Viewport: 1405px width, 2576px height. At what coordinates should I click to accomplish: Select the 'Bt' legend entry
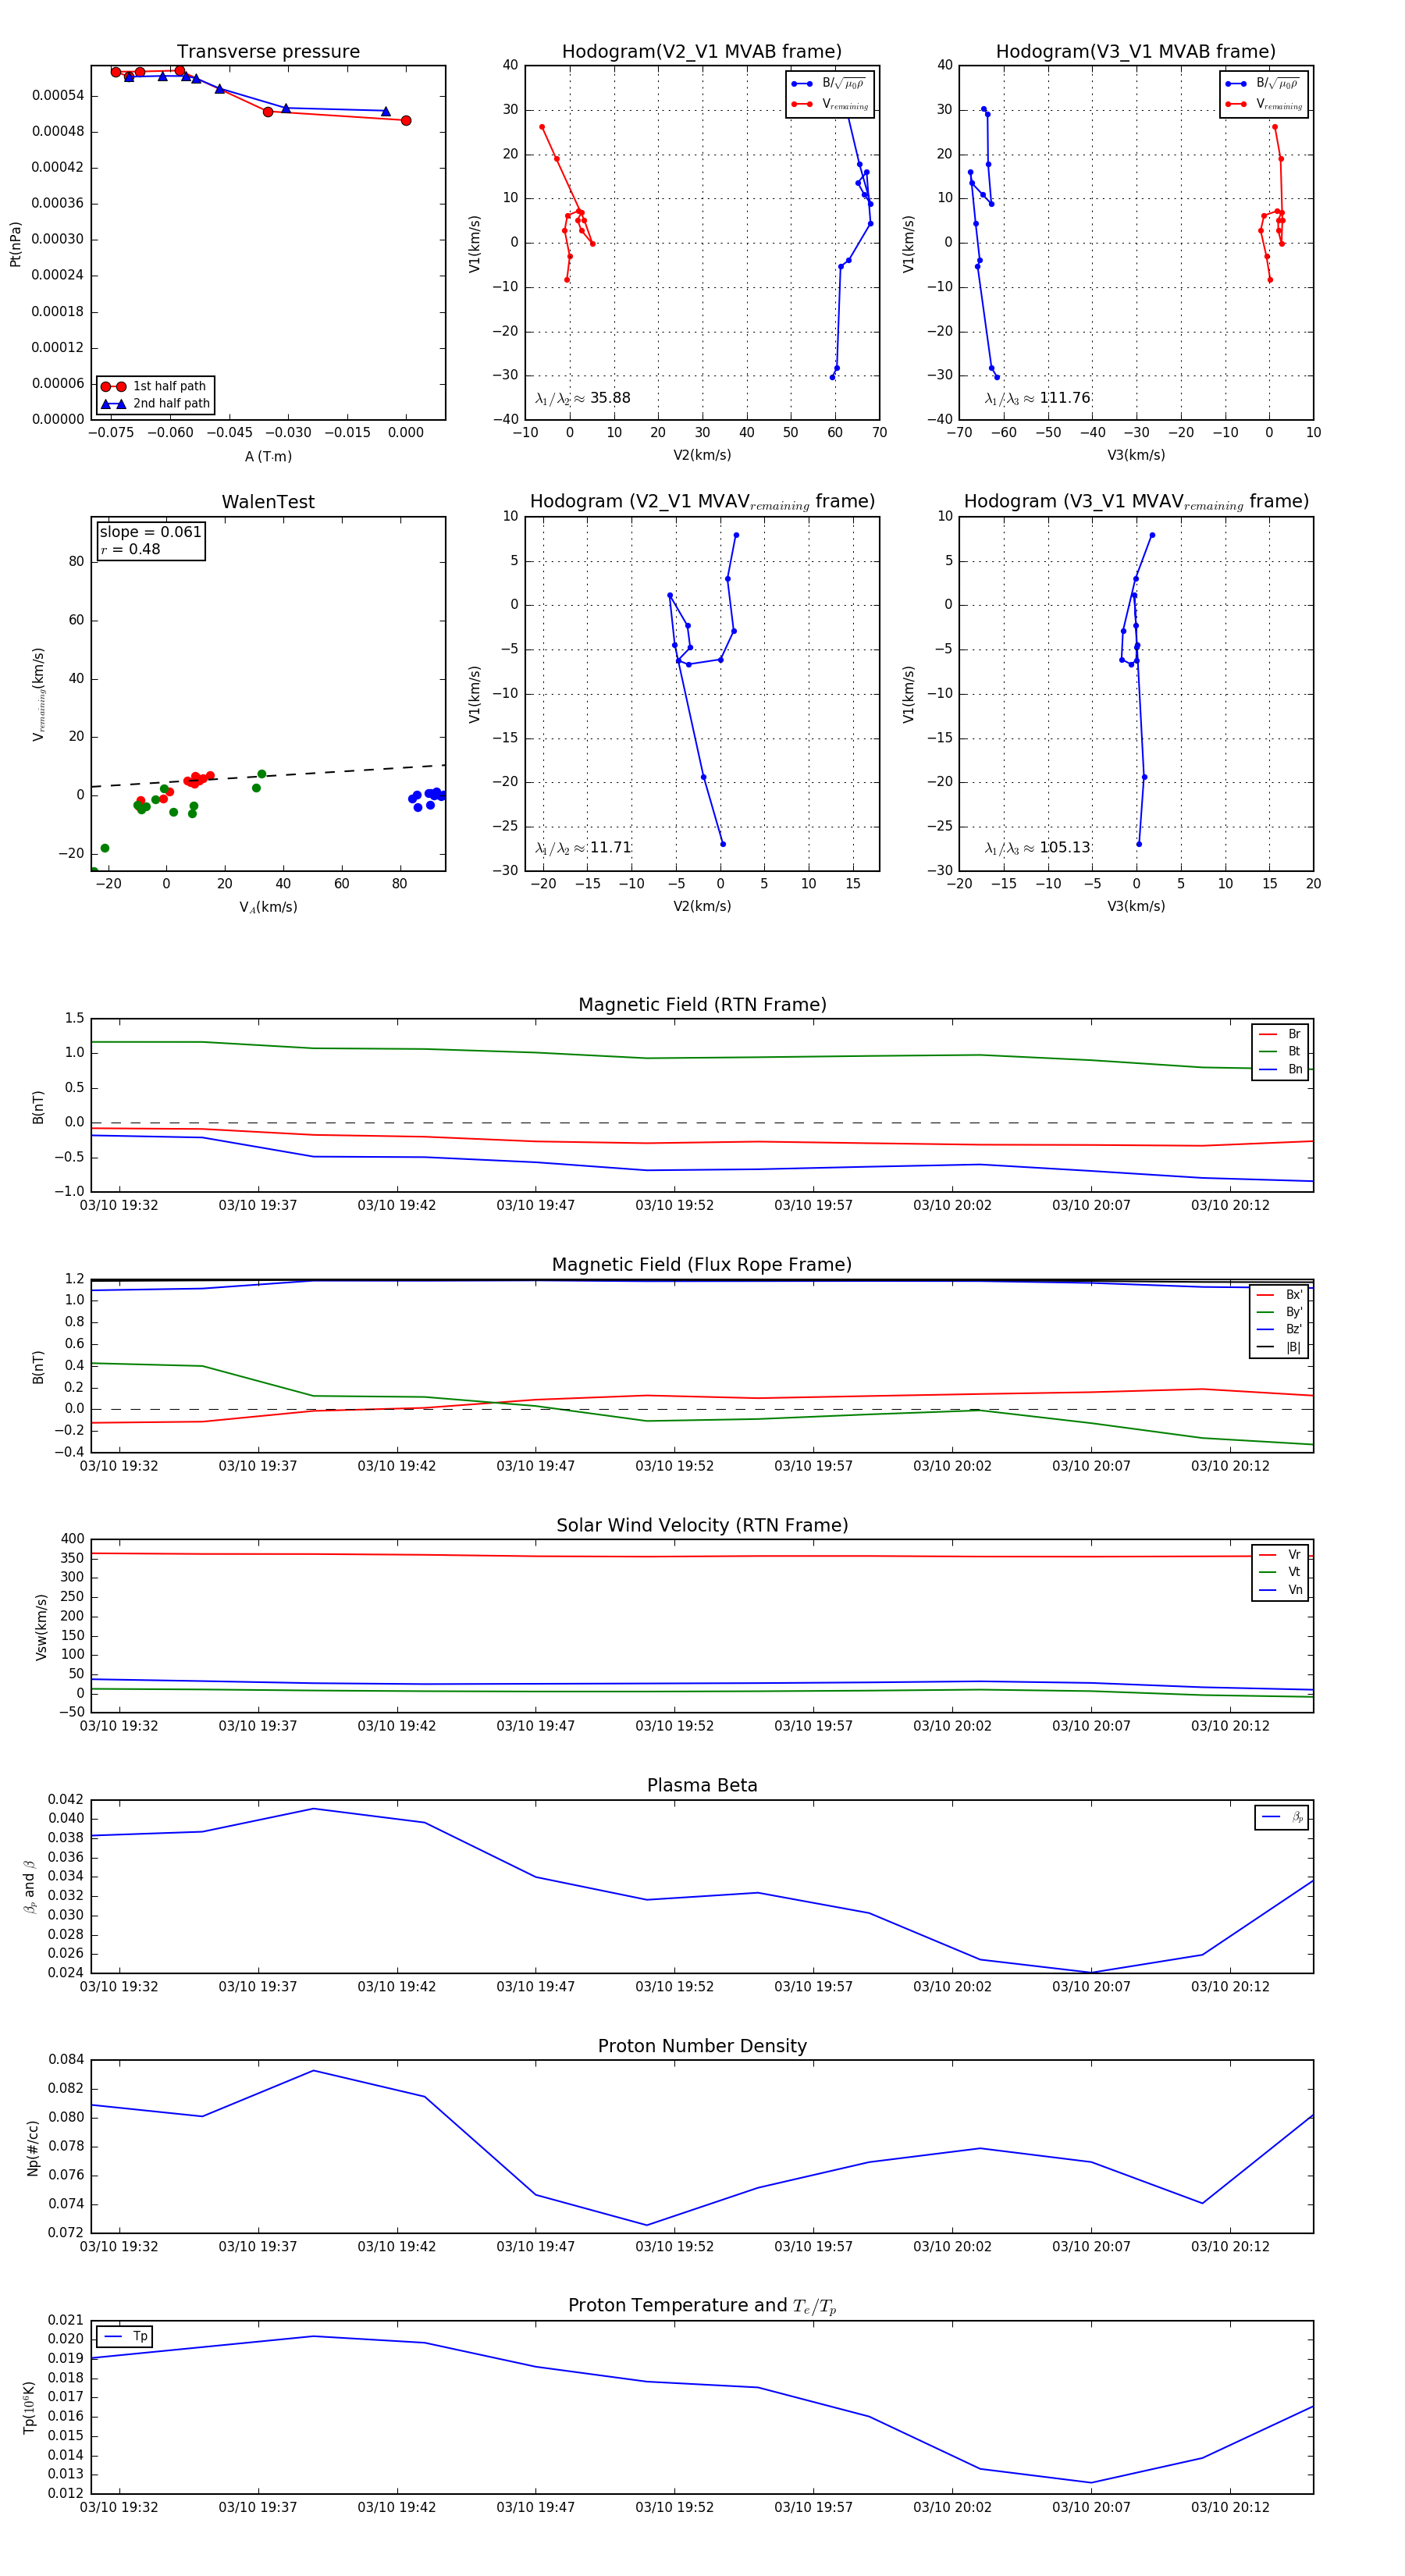(x=1280, y=1051)
